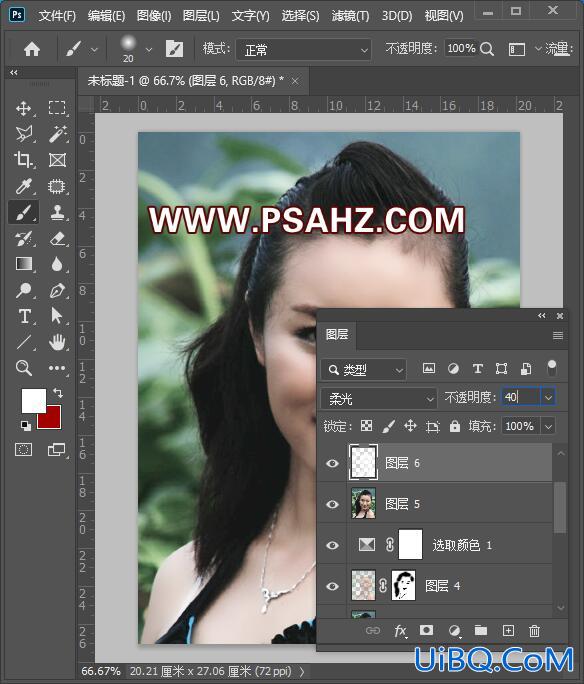The height and width of the screenshot is (684, 584).
Task: Select the Blur tool
Action: [x=57, y=264]
